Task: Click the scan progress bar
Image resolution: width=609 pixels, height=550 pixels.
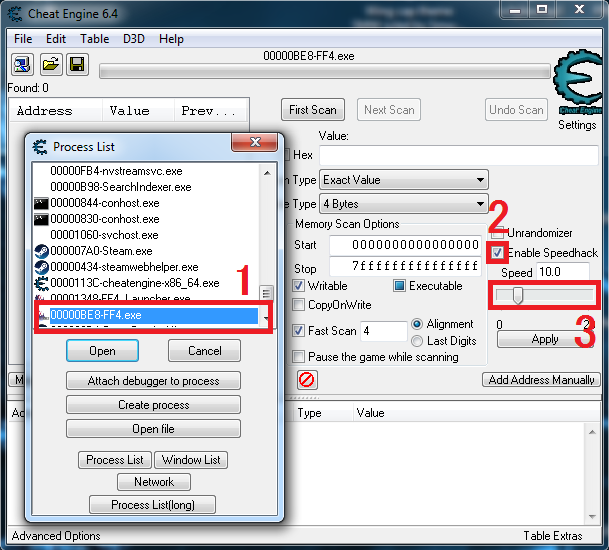Action: [325, 71]
